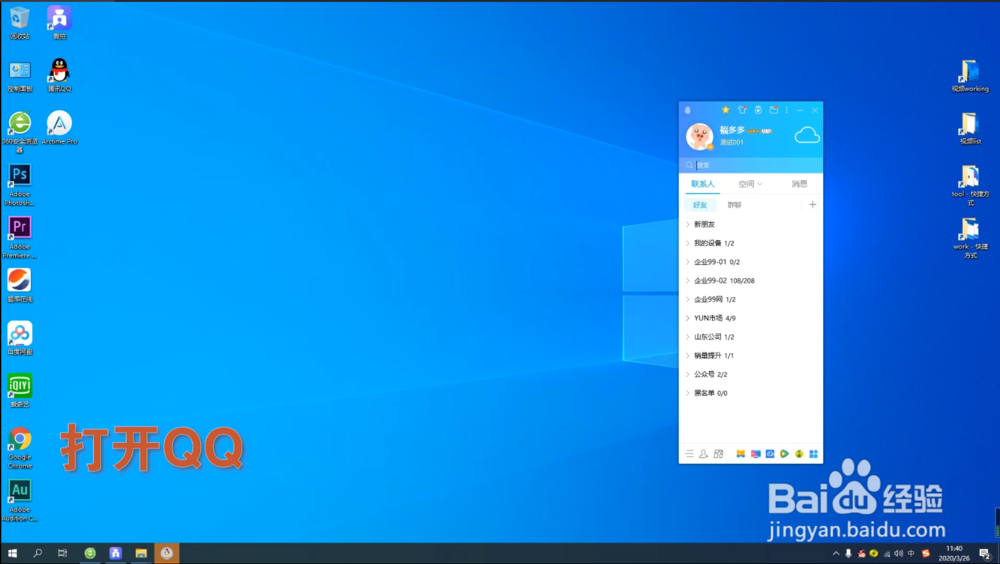Open the file assistant icon at QQ bottom

coord(719,454)
